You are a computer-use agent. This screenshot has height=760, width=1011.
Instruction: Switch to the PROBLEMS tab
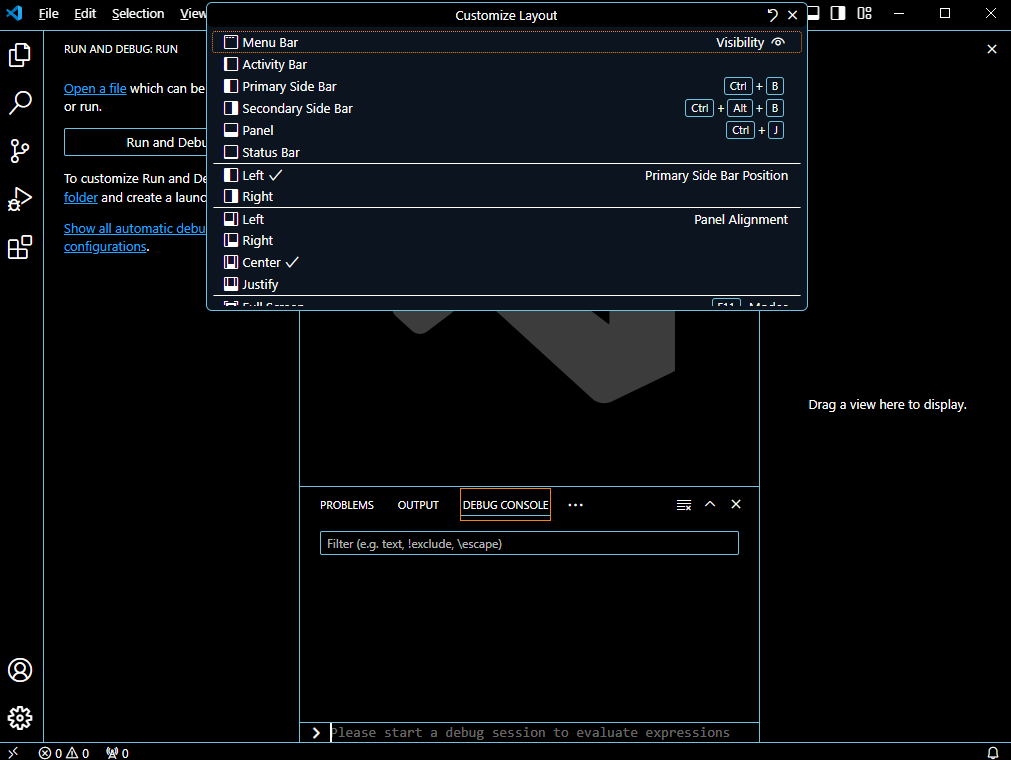click(347, 504)
